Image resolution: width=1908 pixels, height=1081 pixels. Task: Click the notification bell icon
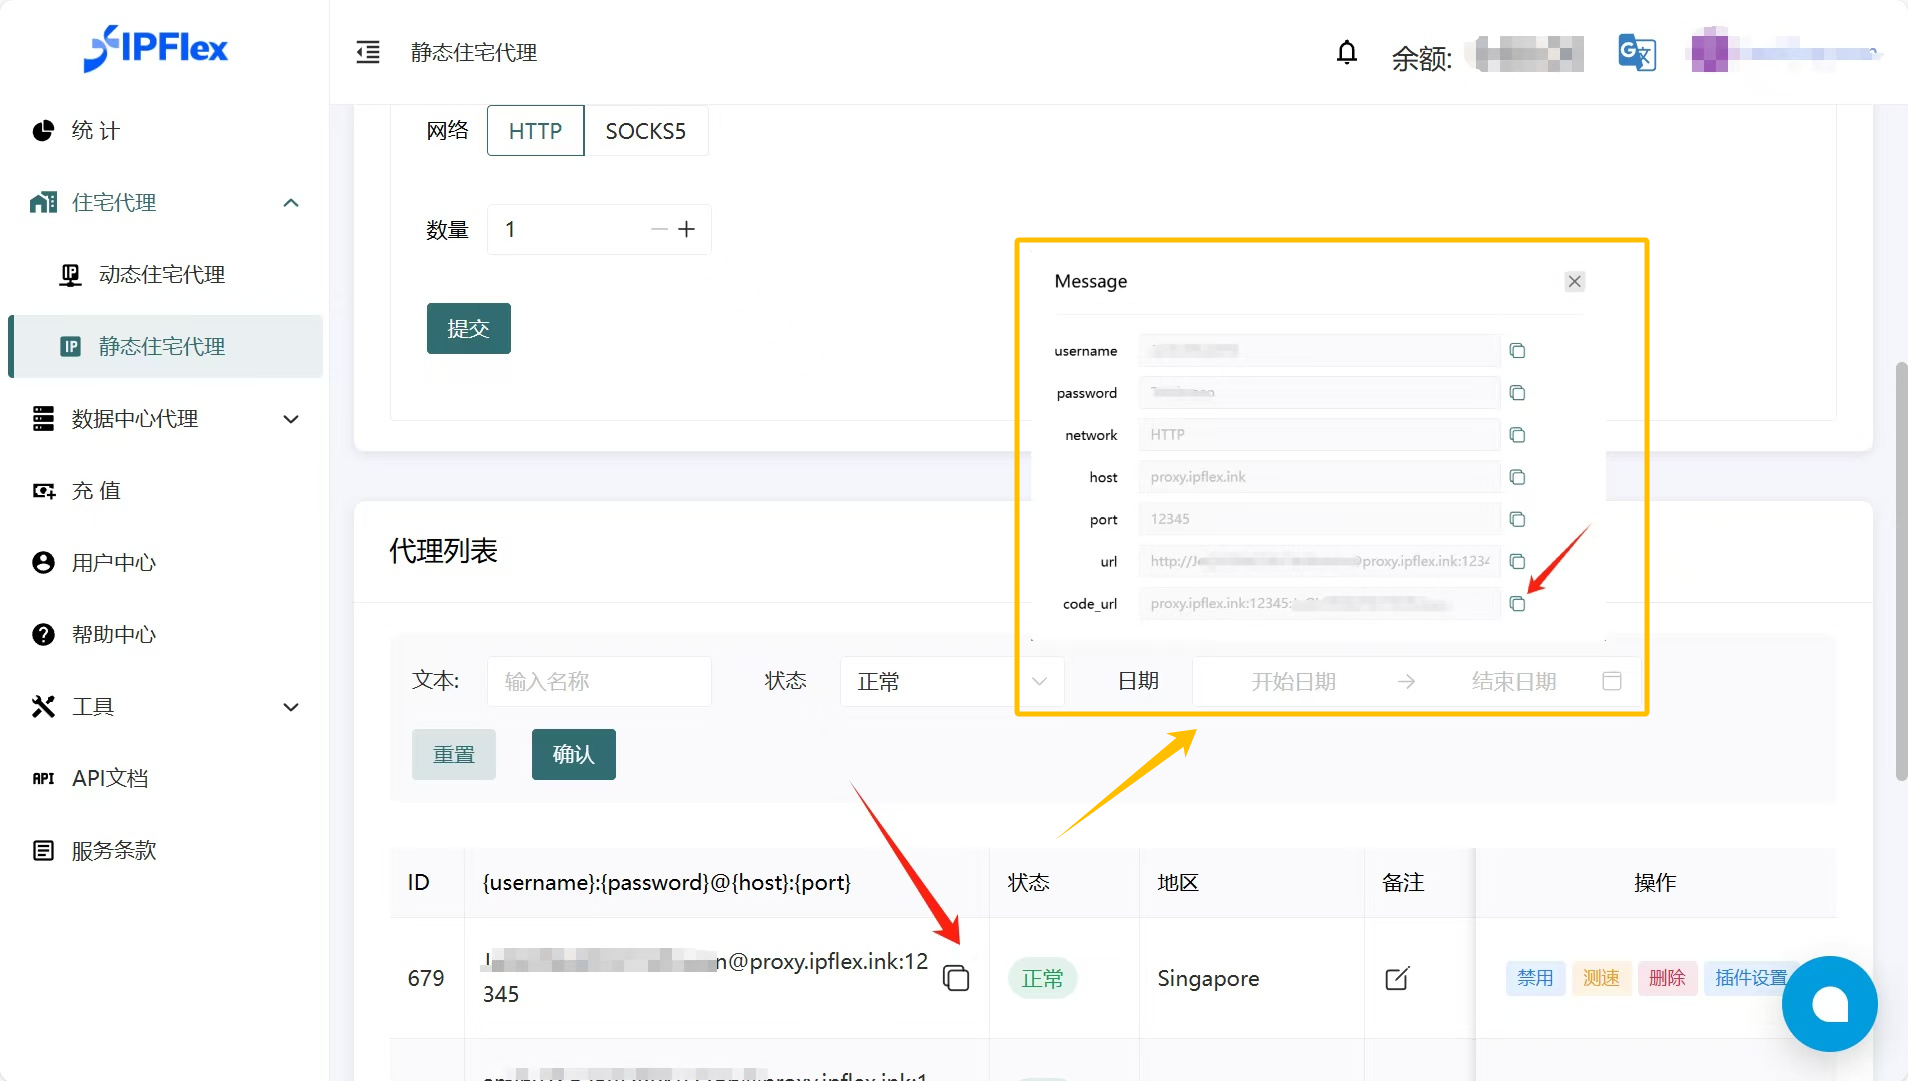(x=1346, y=53)
